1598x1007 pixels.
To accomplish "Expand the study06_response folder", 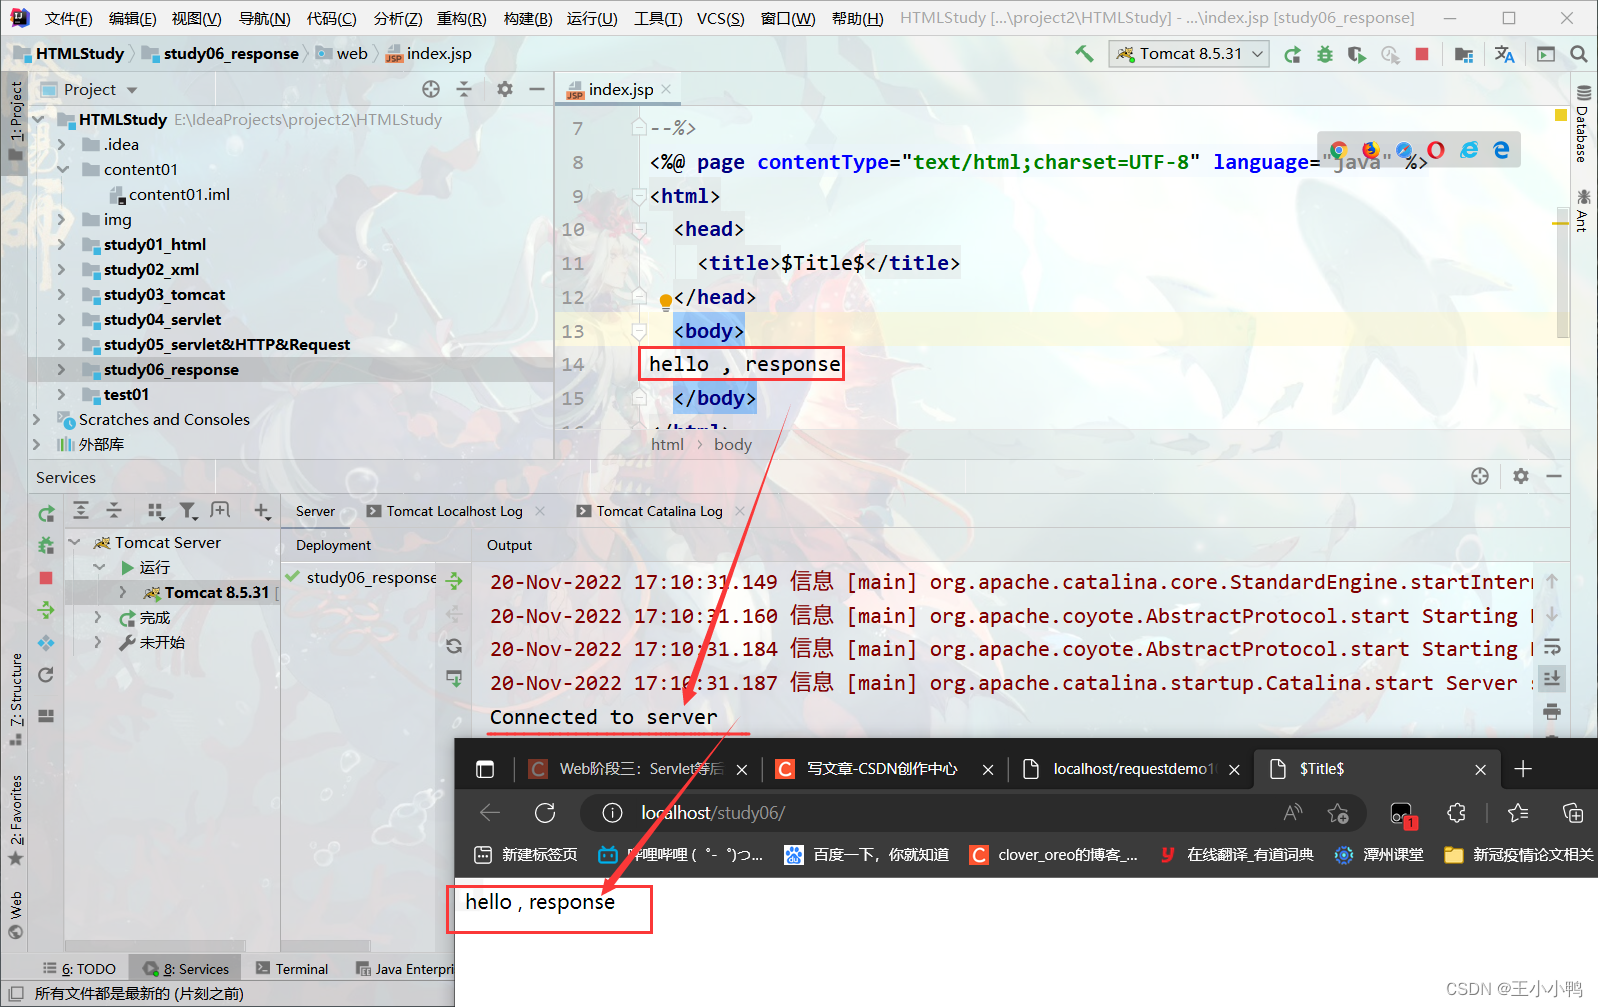I will click(x=61, y=370).
